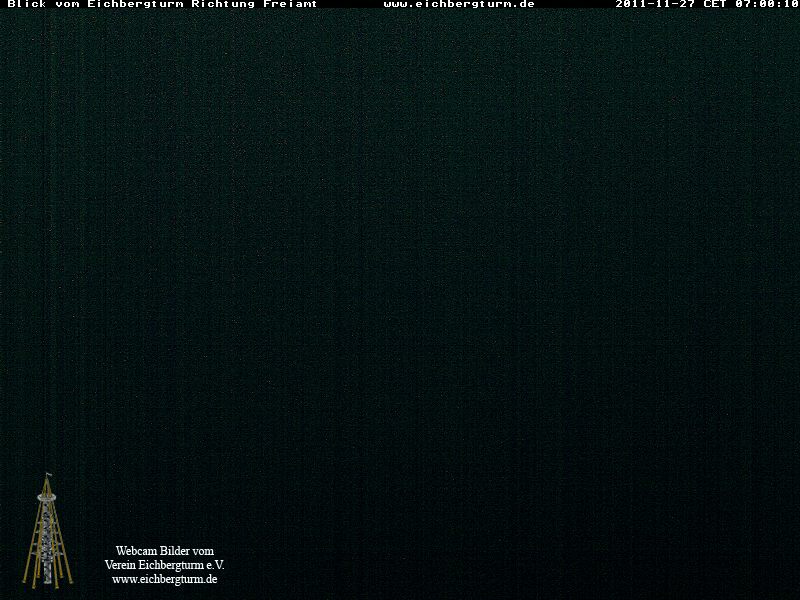Open the www.eichbergturm.de link in the header
This screenshot has height=600, width=800.
click(459, 5)
